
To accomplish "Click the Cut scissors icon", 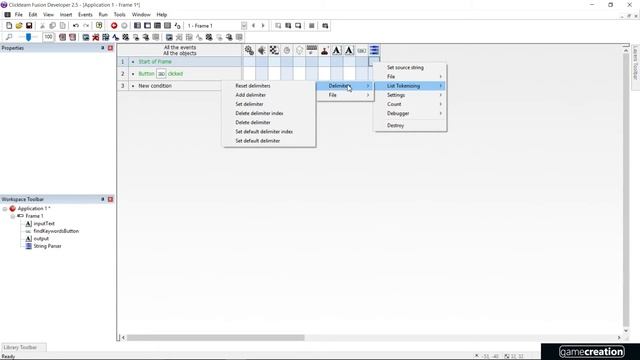I will [x=42, y=25].
